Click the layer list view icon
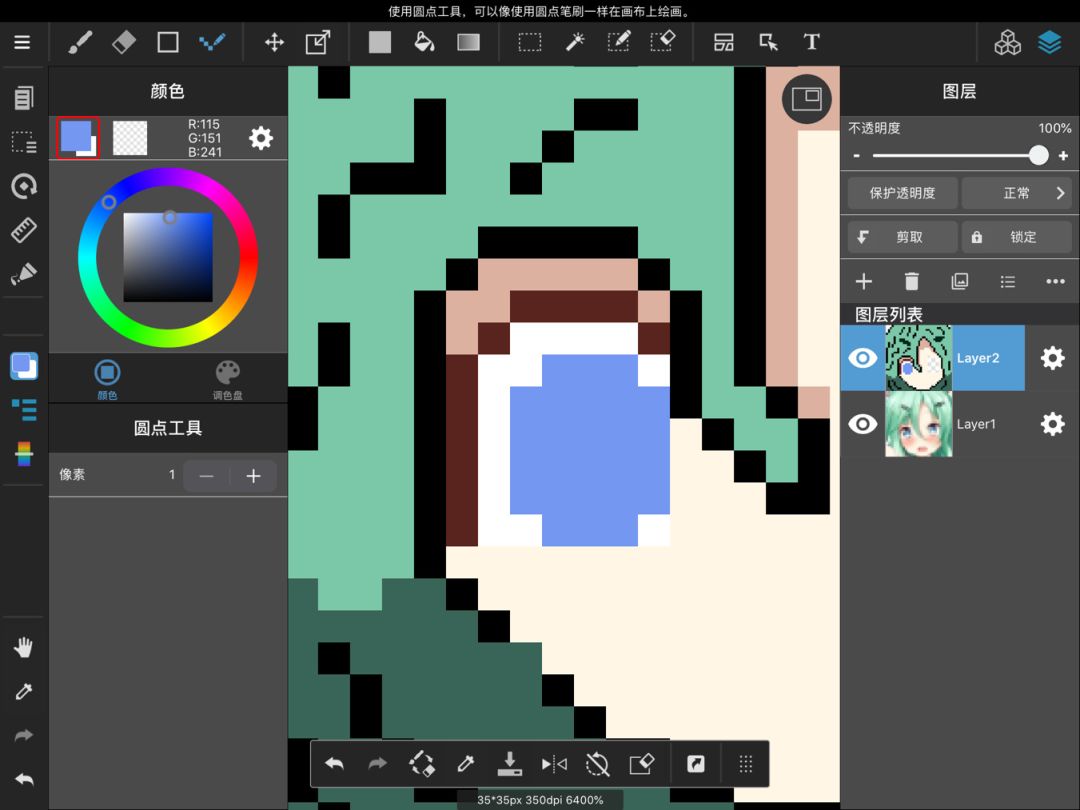 pyautogui.click(x=1008, y=281)
